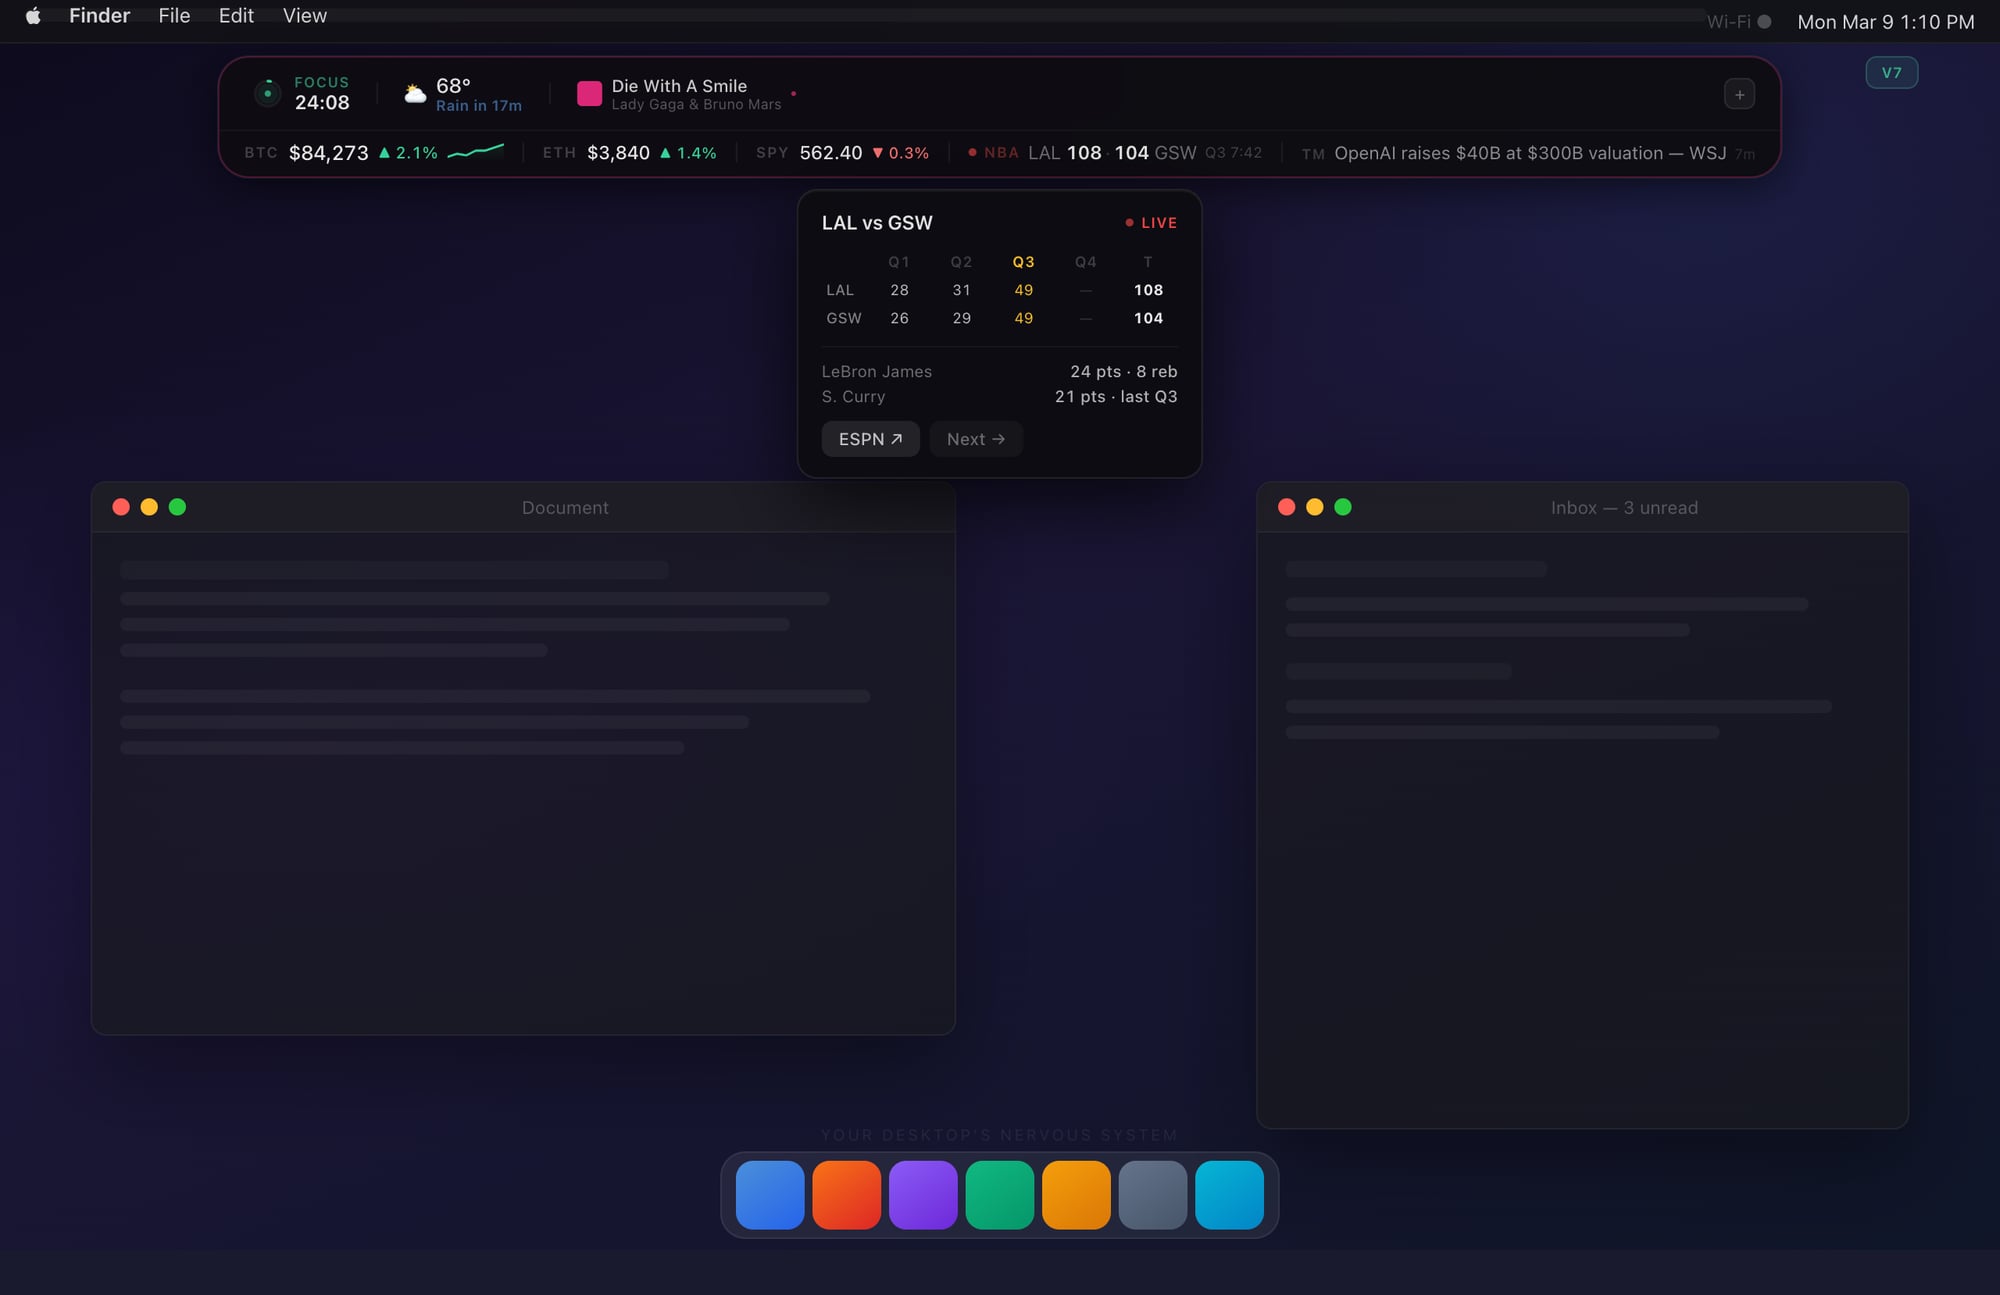The height and width of the screenshot is (1295, 2000).
Task: Open the orange-red dock app
Action: click(846, 1194)
